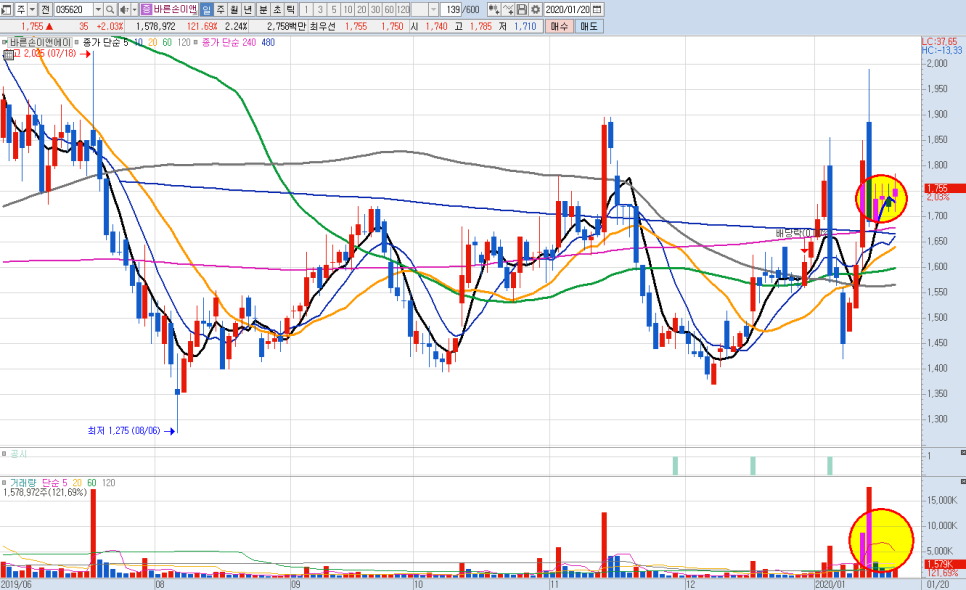Select the 분 minute period button
Image resolution: width=966 pixels, height=590 pixels.
click(x=263, y=9)
